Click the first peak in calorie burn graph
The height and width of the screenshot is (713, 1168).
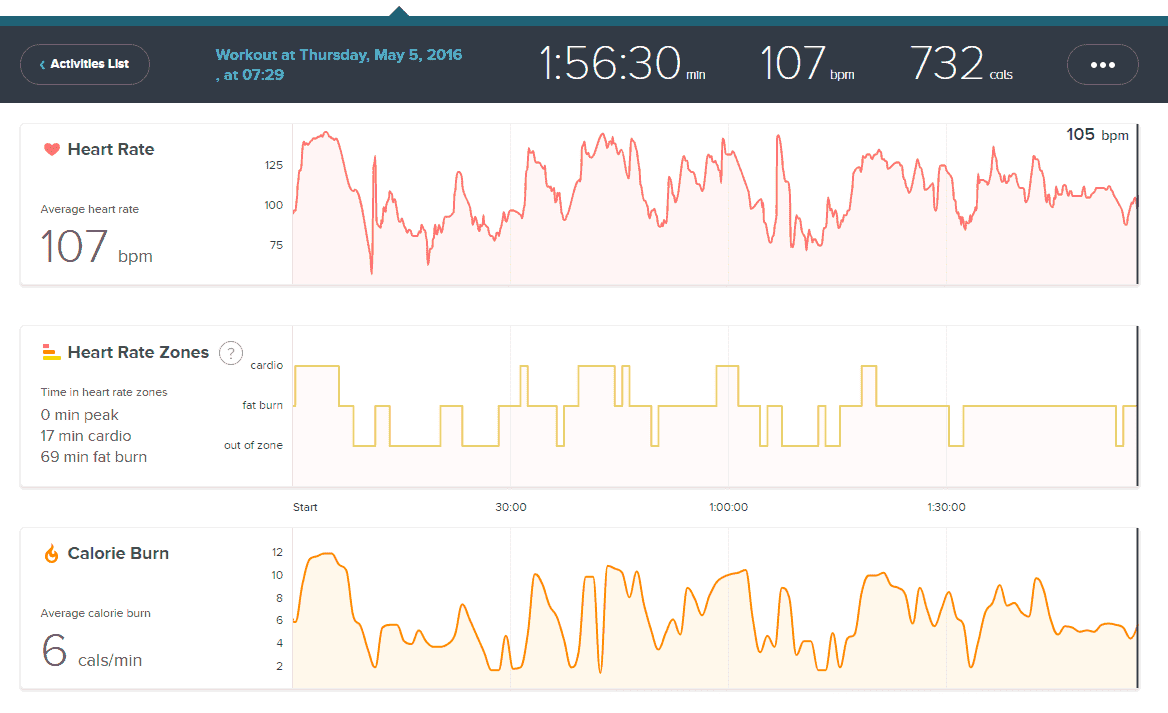pyautogui.click(x=325, y=554)
